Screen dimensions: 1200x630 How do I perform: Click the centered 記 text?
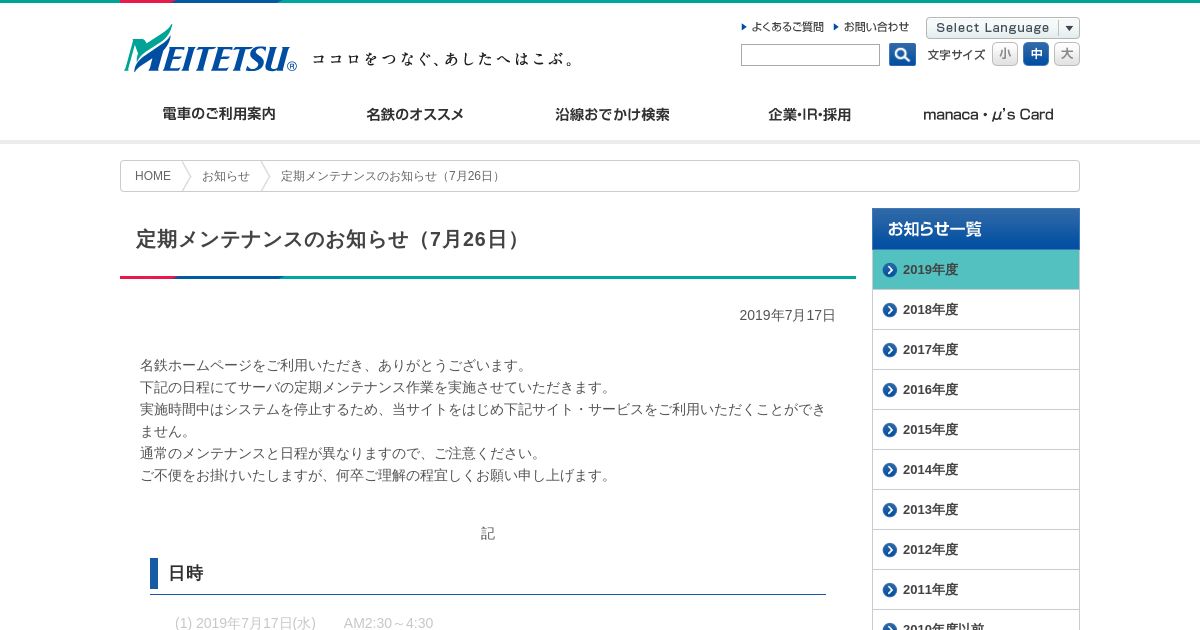tap(488, 534)
